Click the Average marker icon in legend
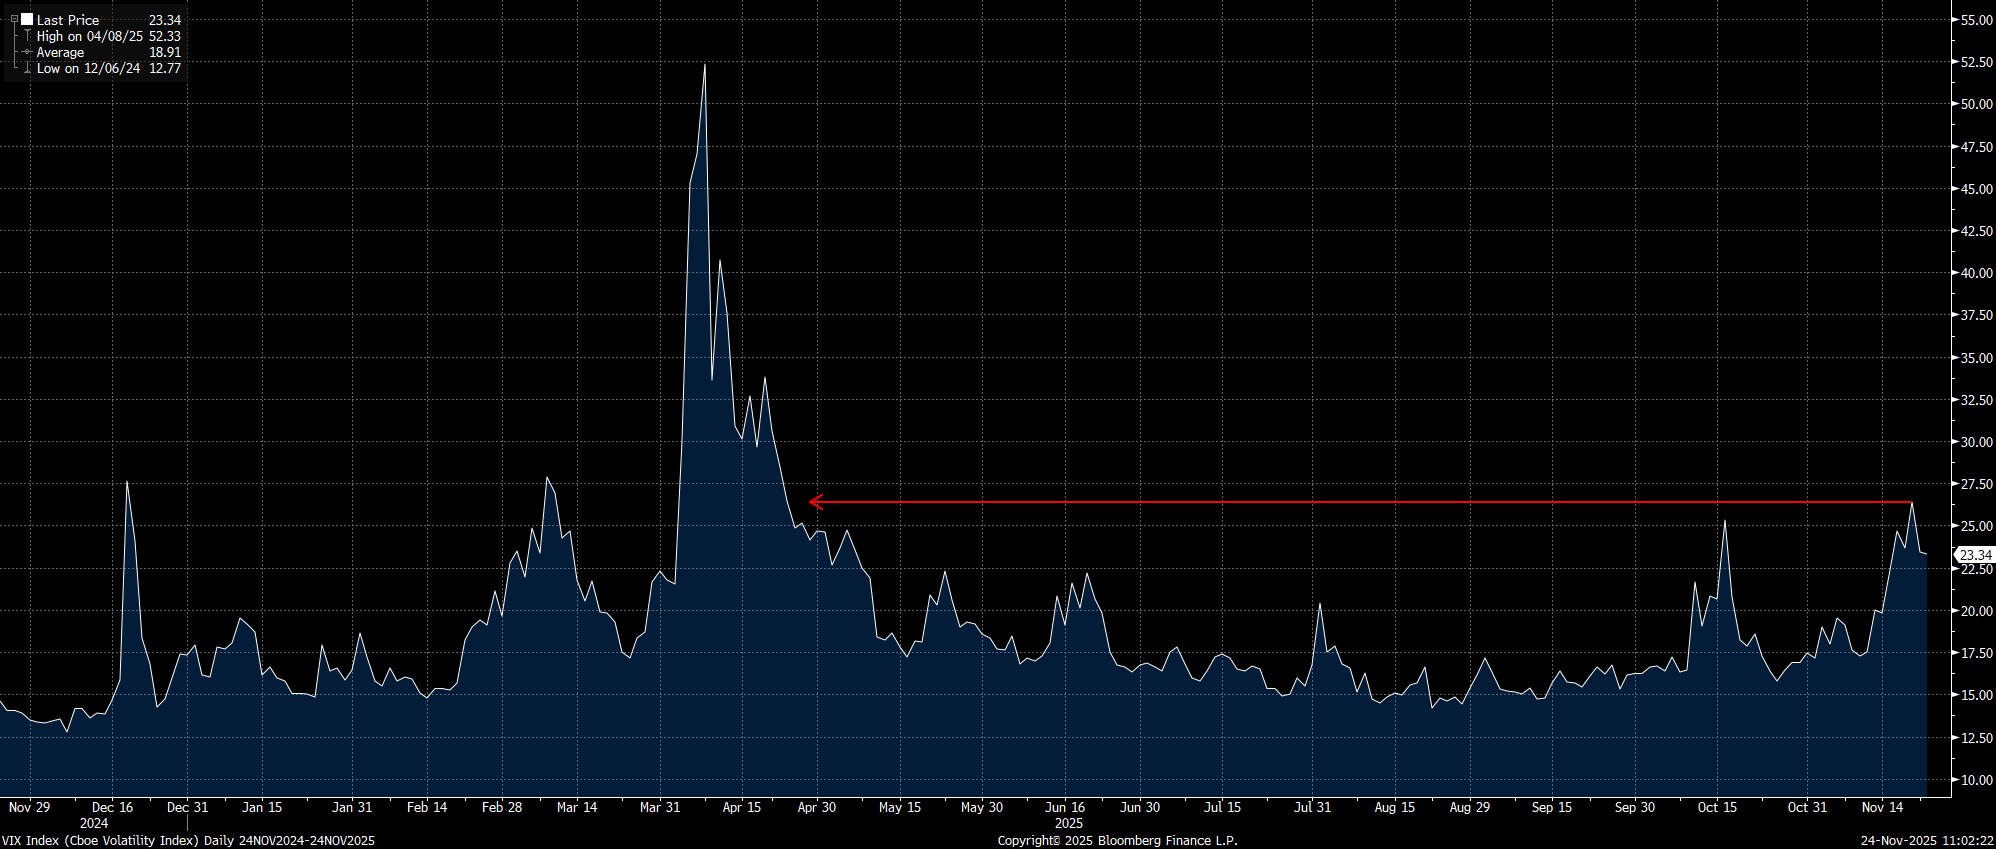 [27, 52]
